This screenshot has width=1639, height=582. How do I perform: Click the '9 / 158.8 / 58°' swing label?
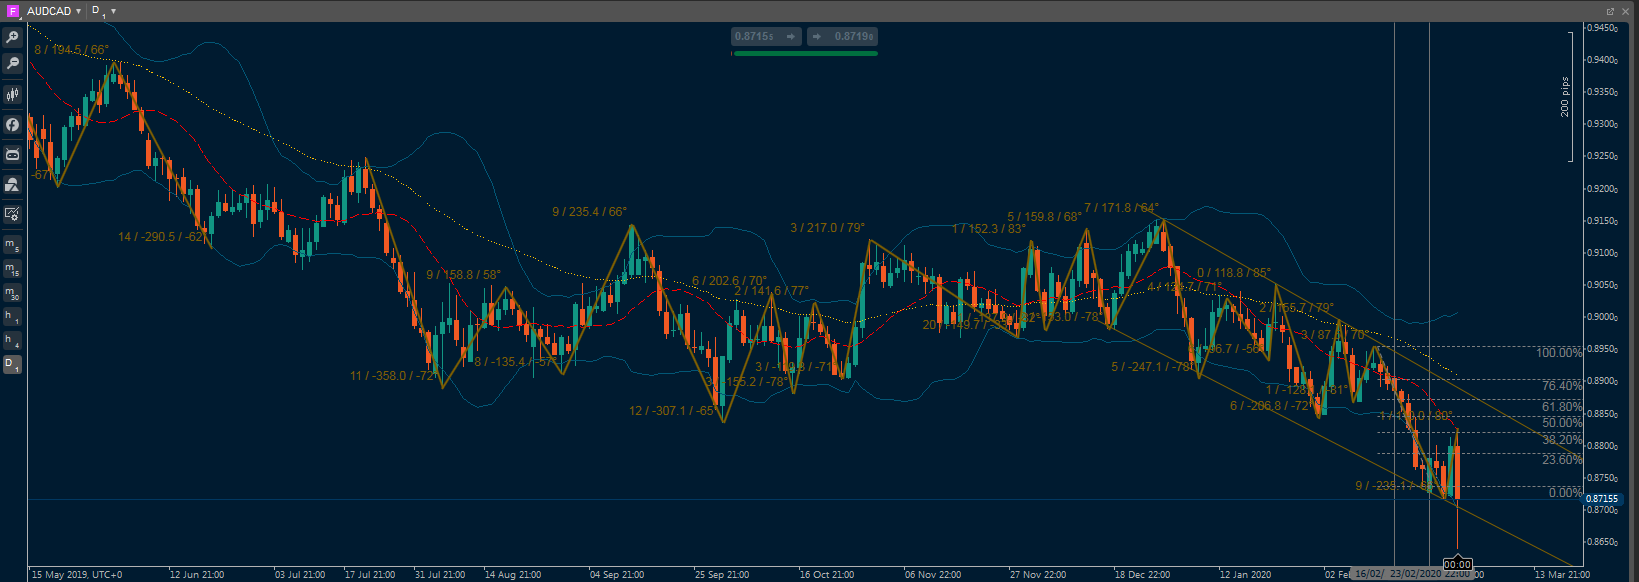click(x=463, y=274)
